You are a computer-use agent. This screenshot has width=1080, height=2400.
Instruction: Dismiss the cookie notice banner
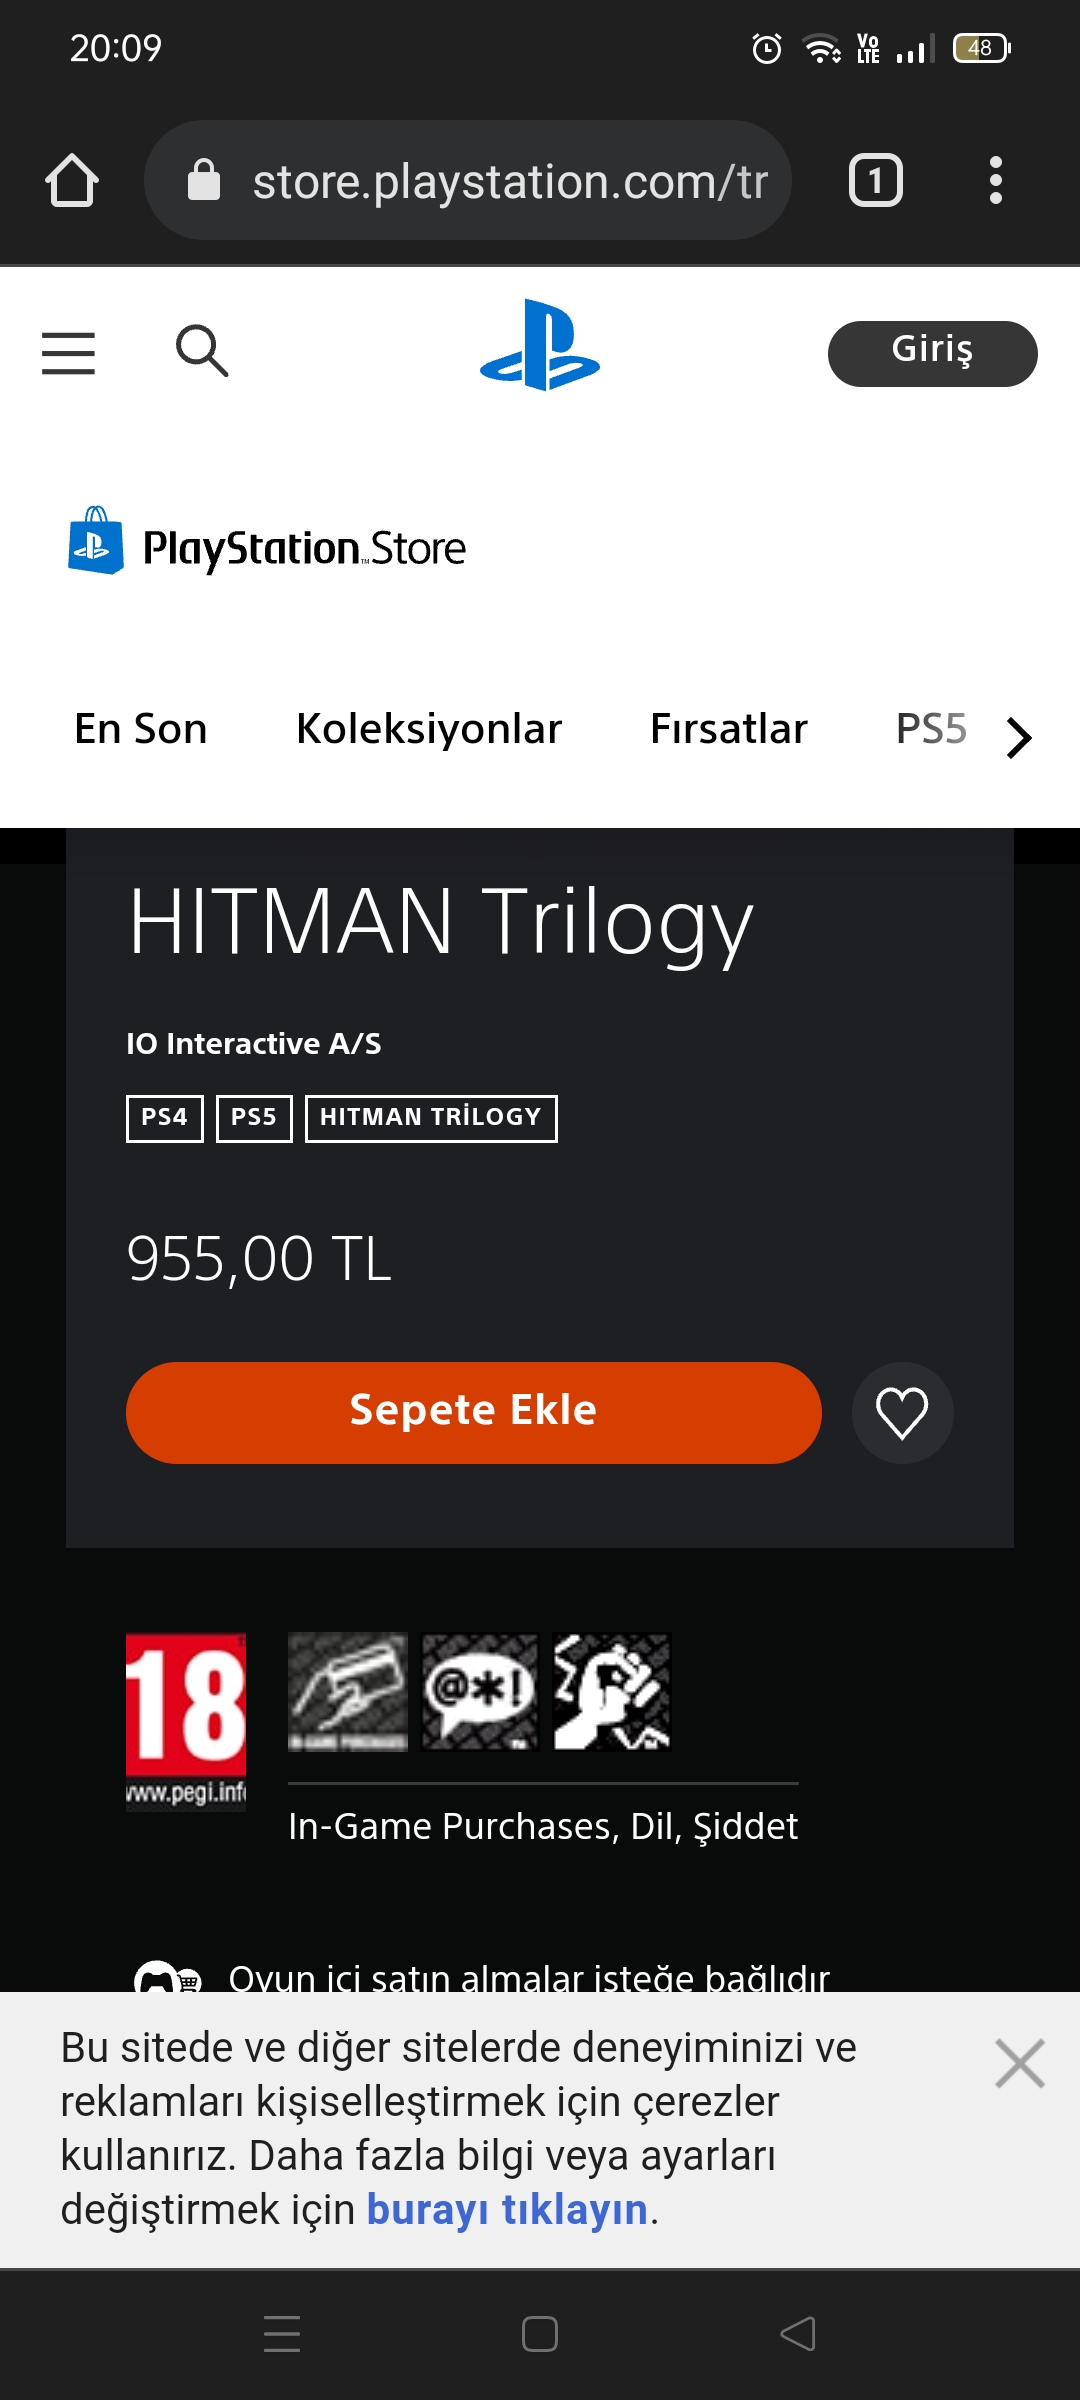(1020, 2063)
